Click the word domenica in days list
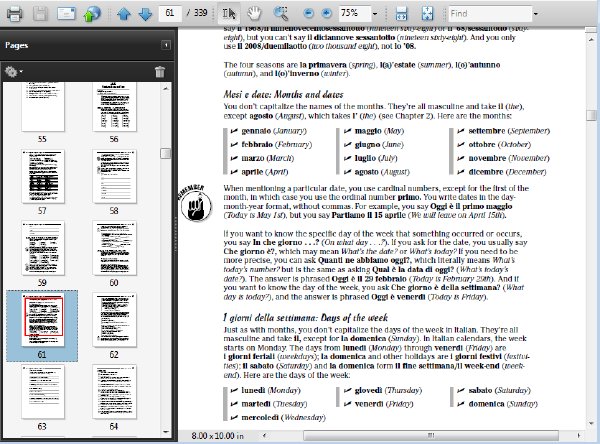 (x=486, y=404)
